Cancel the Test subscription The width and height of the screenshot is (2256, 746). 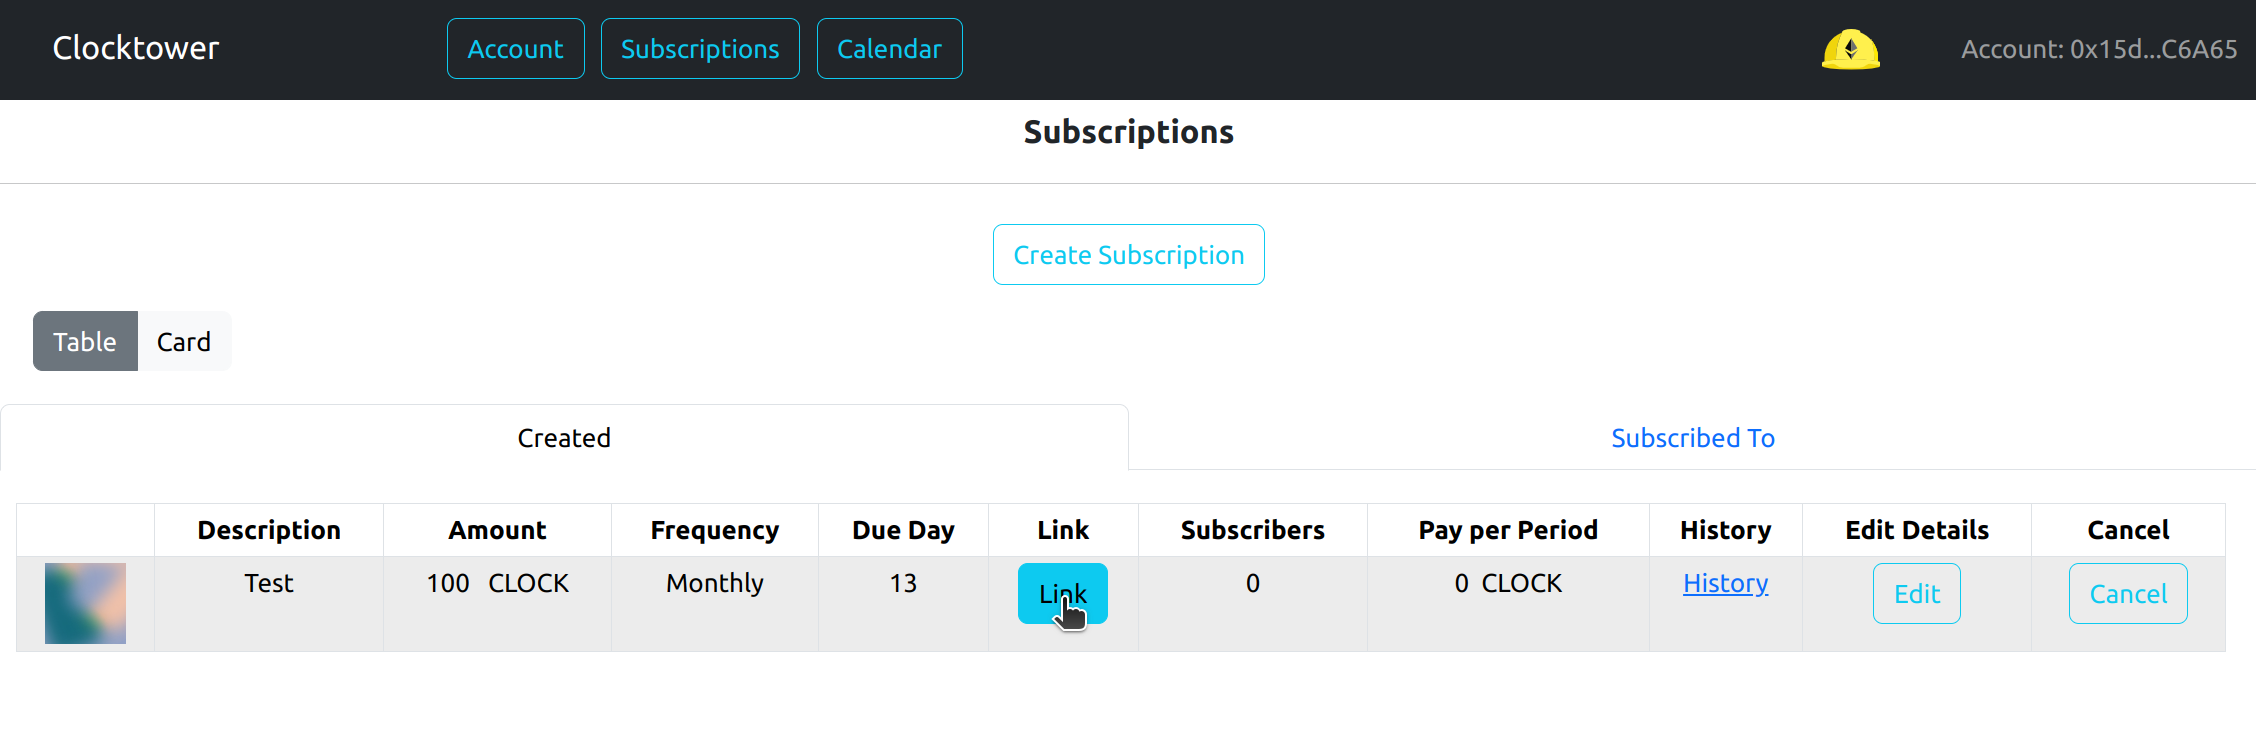coord(2127,594)
